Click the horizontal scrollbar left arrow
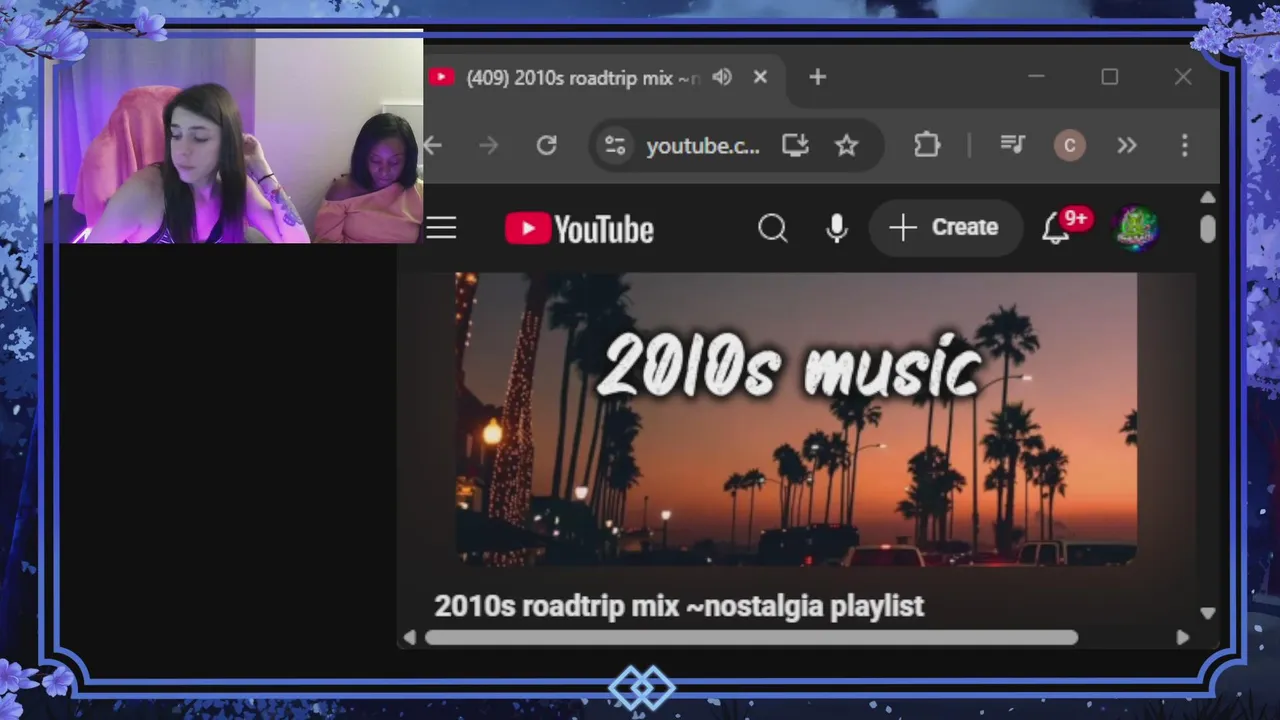 pos(409,637)
